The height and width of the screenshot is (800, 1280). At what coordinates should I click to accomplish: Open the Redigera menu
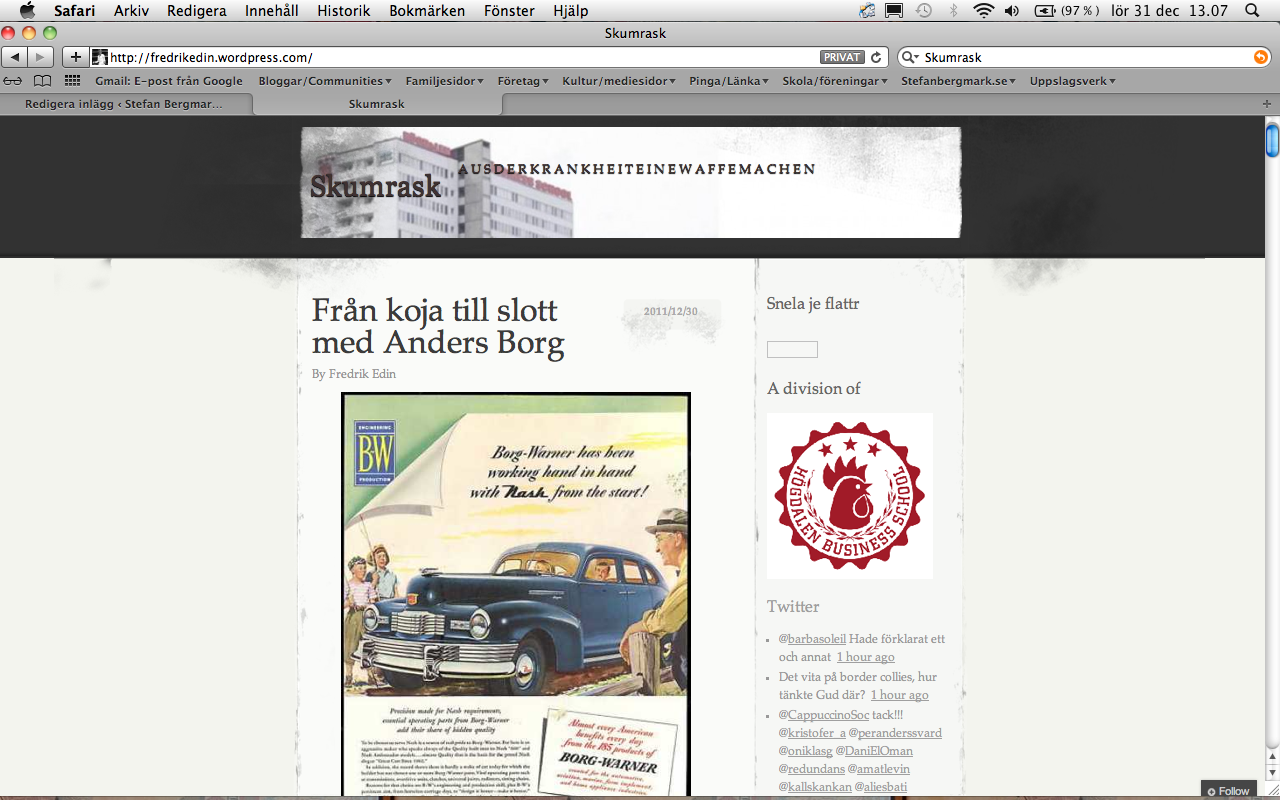click(197, 11)
